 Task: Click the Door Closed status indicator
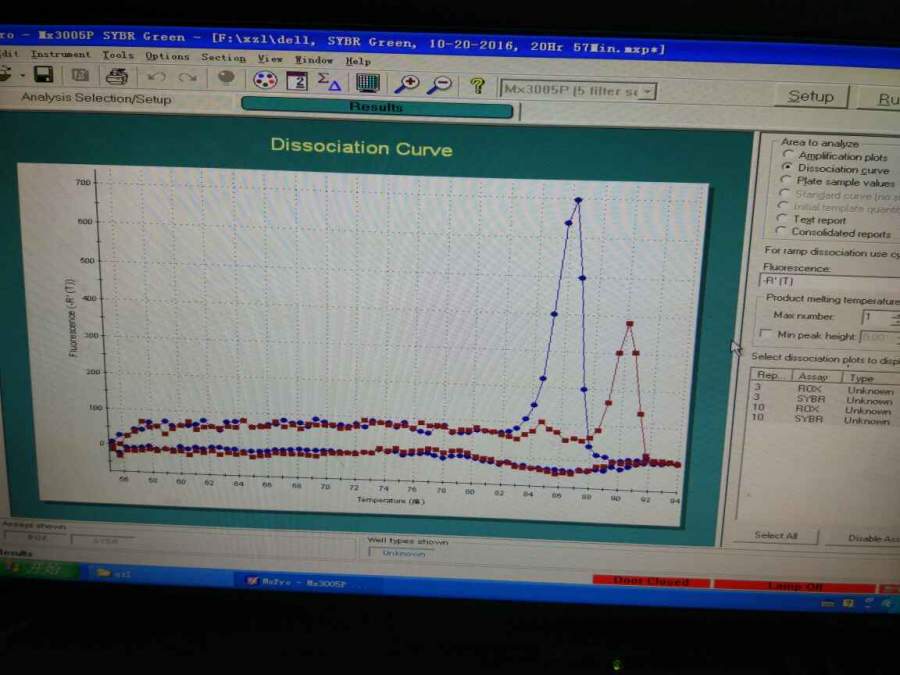tap(651, 580)
